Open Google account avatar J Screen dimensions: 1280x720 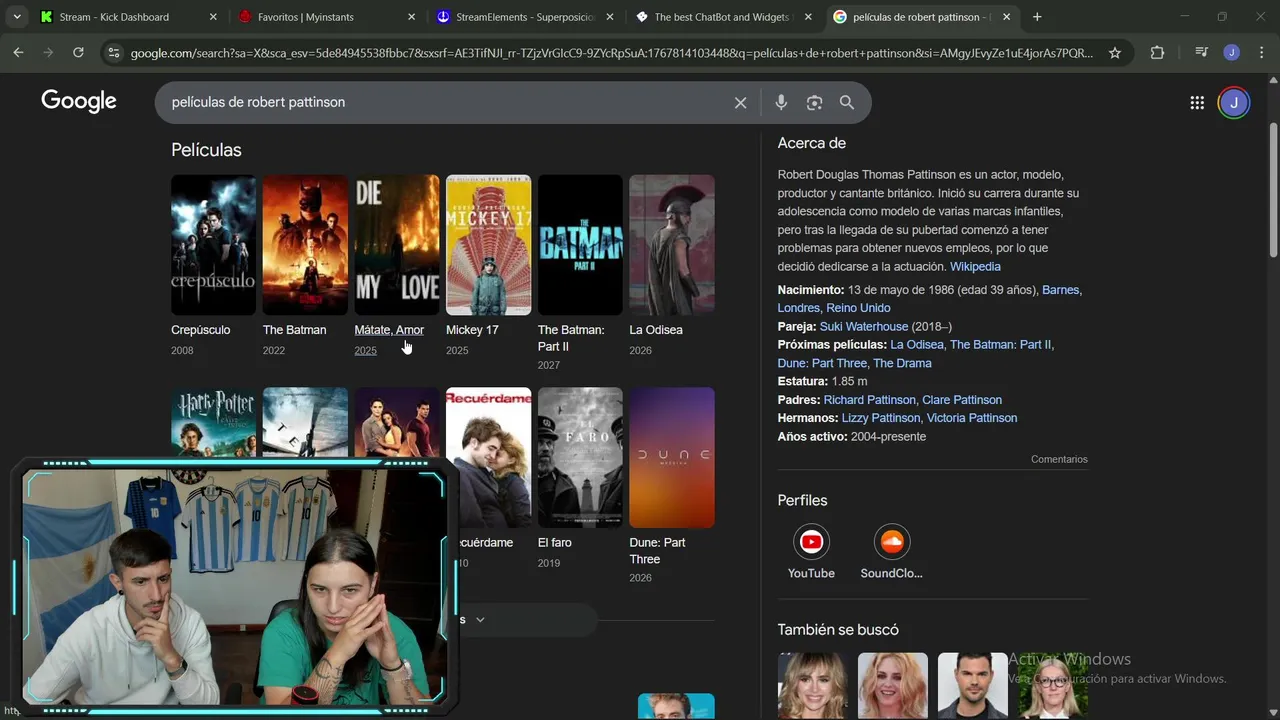click(1234, 102)
